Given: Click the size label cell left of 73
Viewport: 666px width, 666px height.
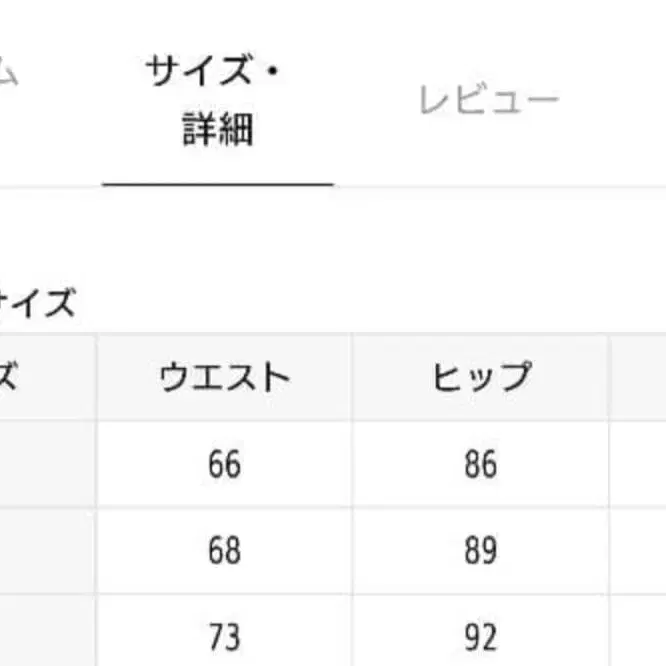Looking at the screenshot, I should pos(47,636).
